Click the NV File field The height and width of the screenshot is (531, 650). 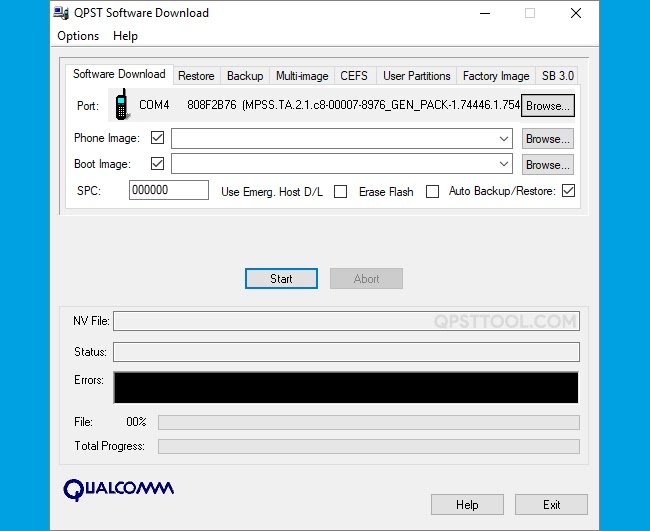[346, 321]
